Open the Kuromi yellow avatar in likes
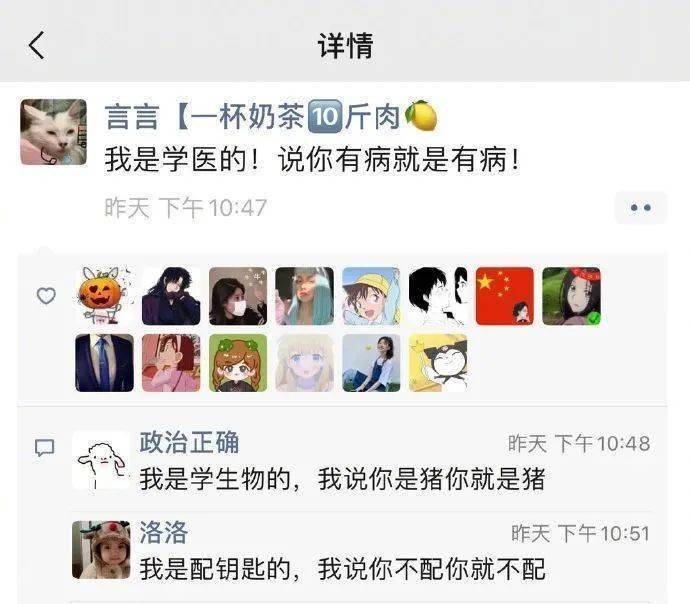The image size is (690, 604). pyautogui.click(x=438, y=362)
